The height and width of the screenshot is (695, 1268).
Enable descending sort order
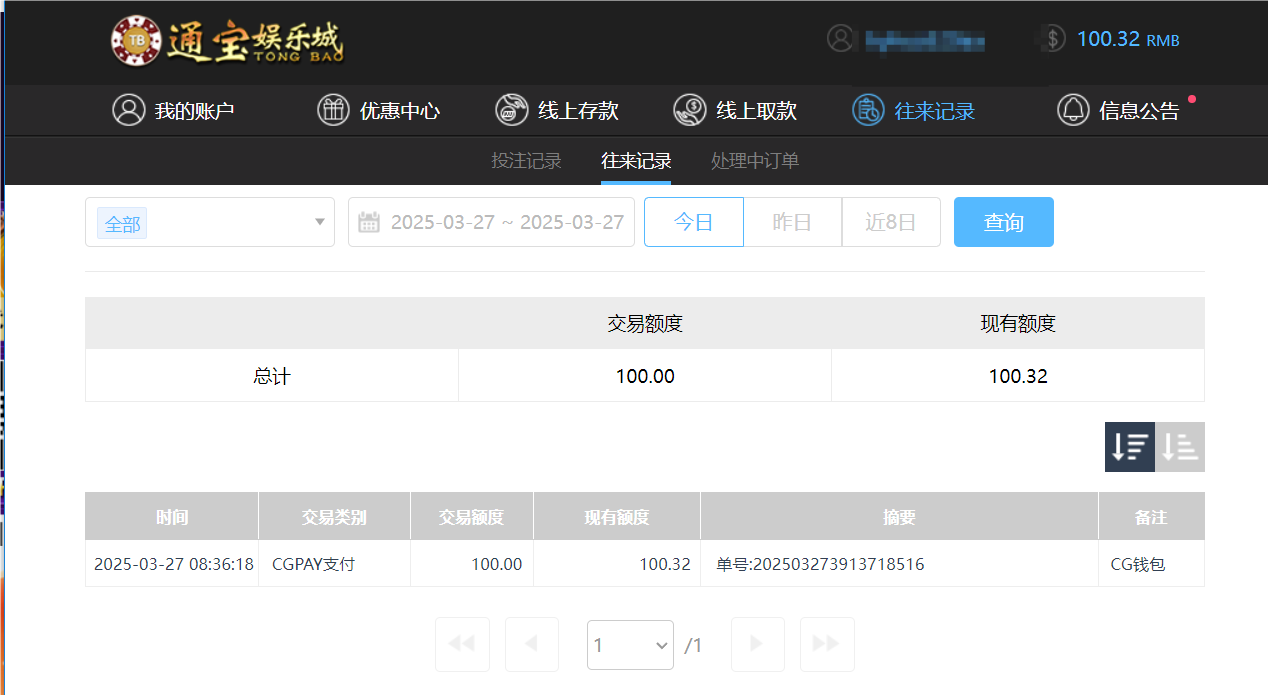(1130, 446)
